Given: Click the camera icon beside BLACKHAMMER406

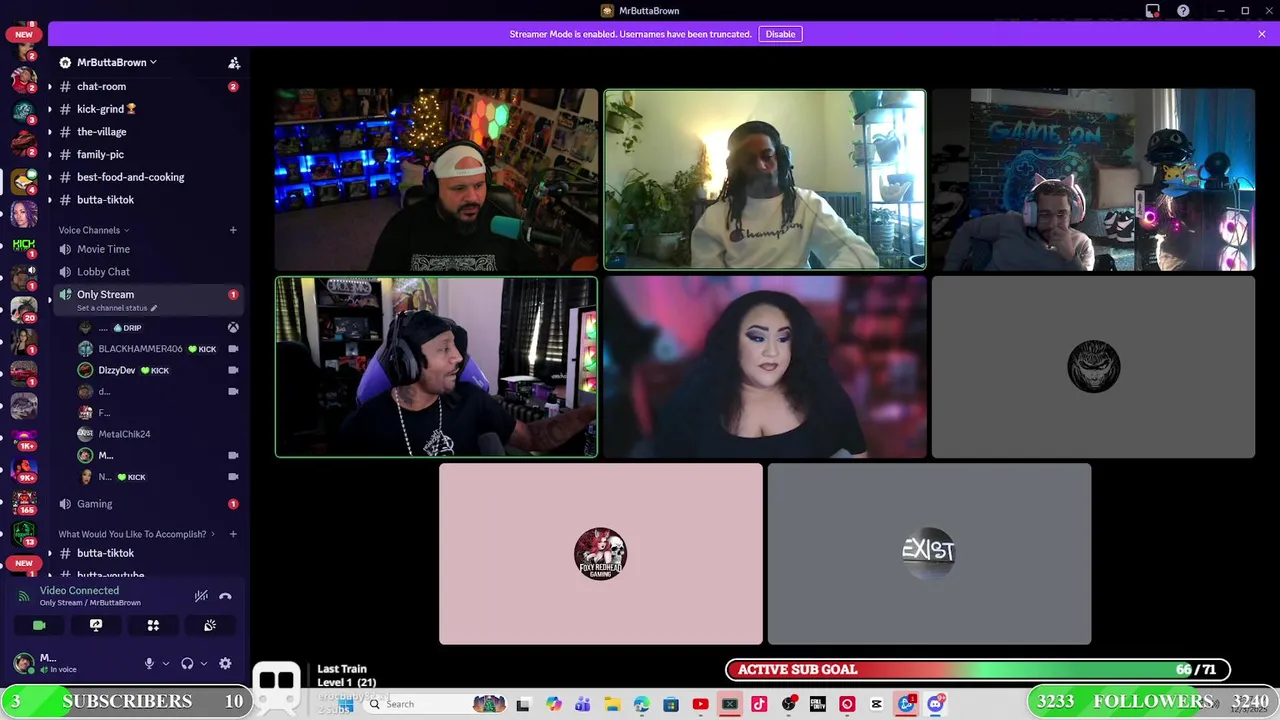Looking at the screenshot, I should click(233, 349).
